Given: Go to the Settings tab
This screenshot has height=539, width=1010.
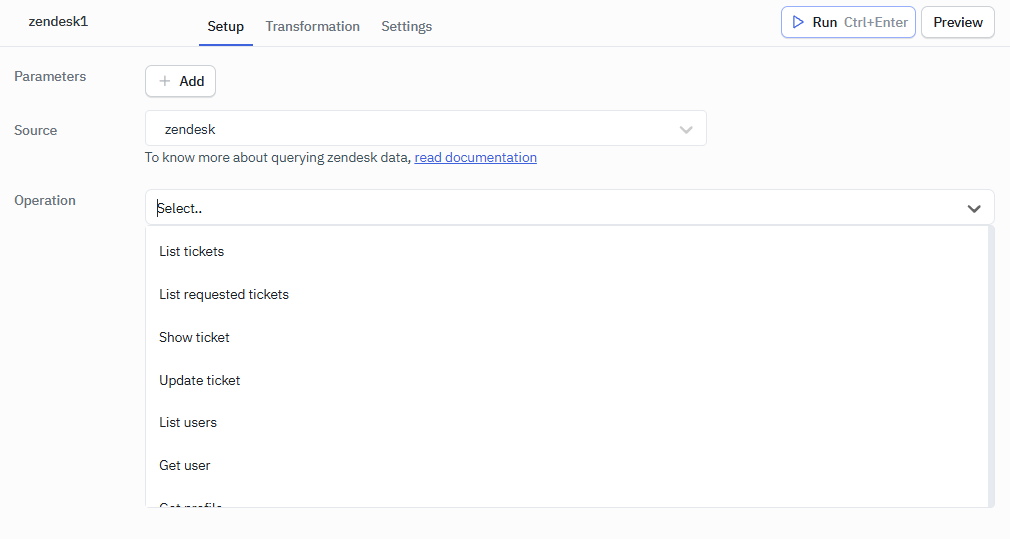Looking at the screenshot, I should [x=406, y=26].
